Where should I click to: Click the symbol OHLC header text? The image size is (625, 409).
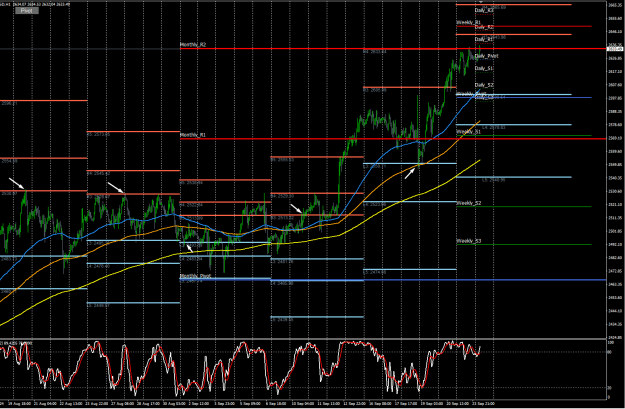click(35, 4)
